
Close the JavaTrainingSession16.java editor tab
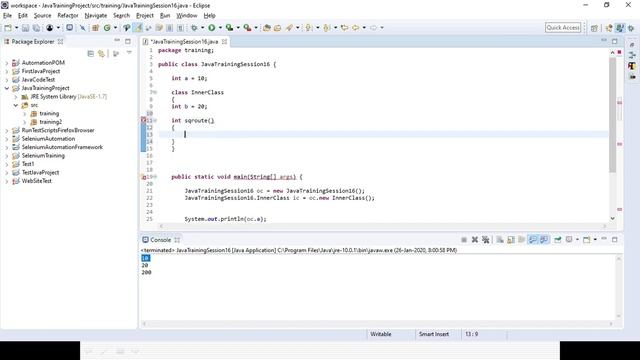224,42
